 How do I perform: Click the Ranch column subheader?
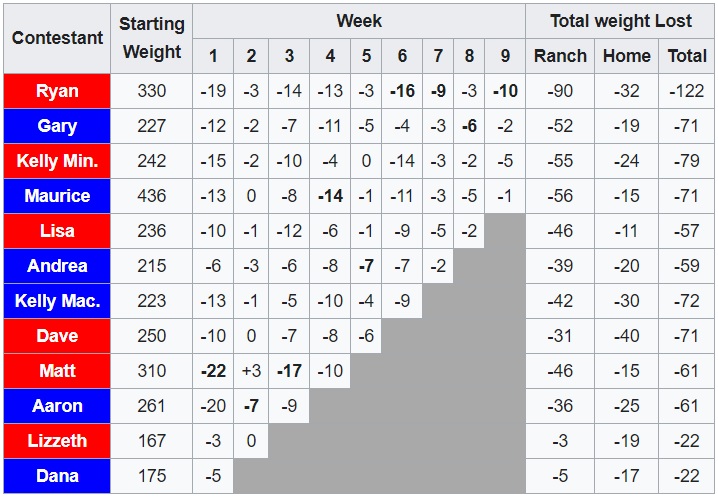560,56
